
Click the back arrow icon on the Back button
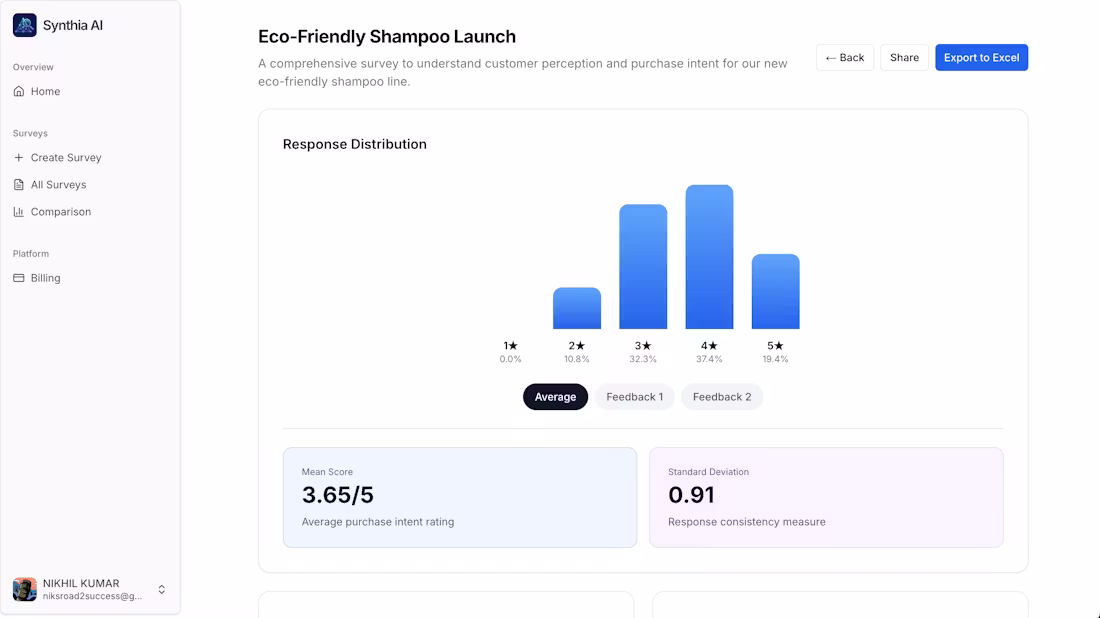(831, 57)
